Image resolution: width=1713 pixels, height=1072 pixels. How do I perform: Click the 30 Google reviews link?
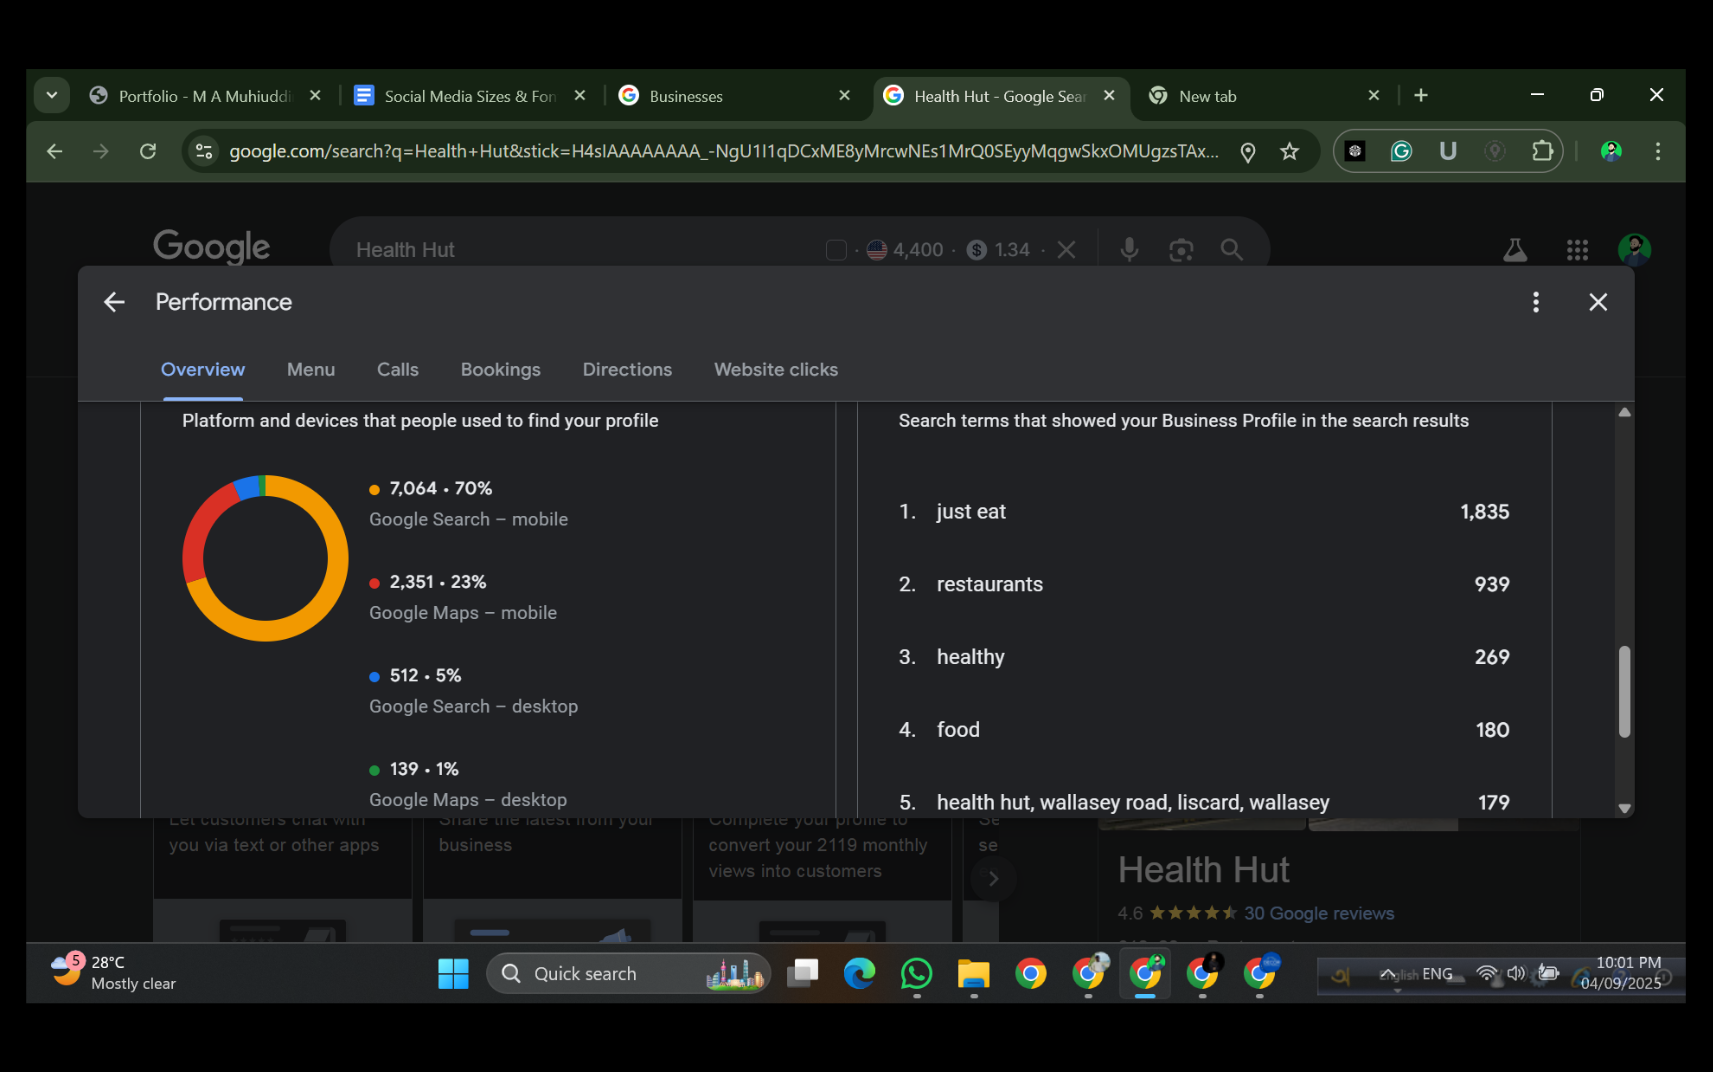click(1318, 913)
